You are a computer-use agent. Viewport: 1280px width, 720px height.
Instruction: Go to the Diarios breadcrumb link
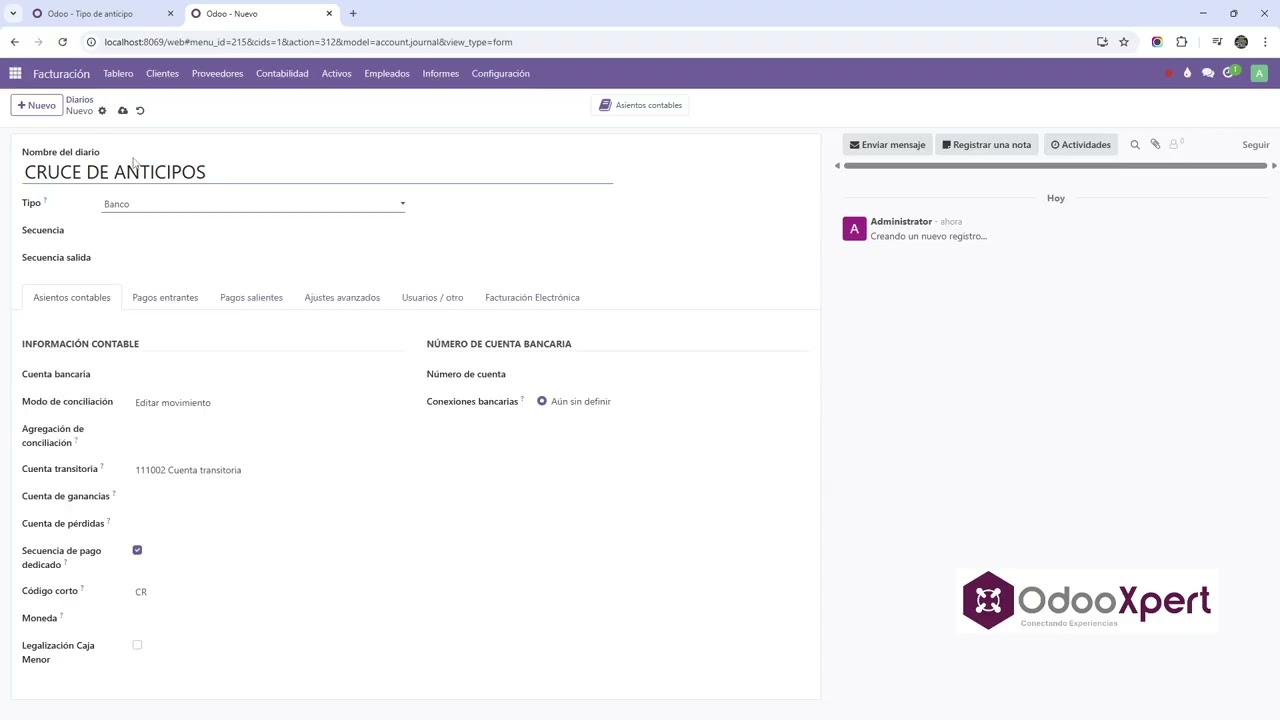click(x=80, y=100)
